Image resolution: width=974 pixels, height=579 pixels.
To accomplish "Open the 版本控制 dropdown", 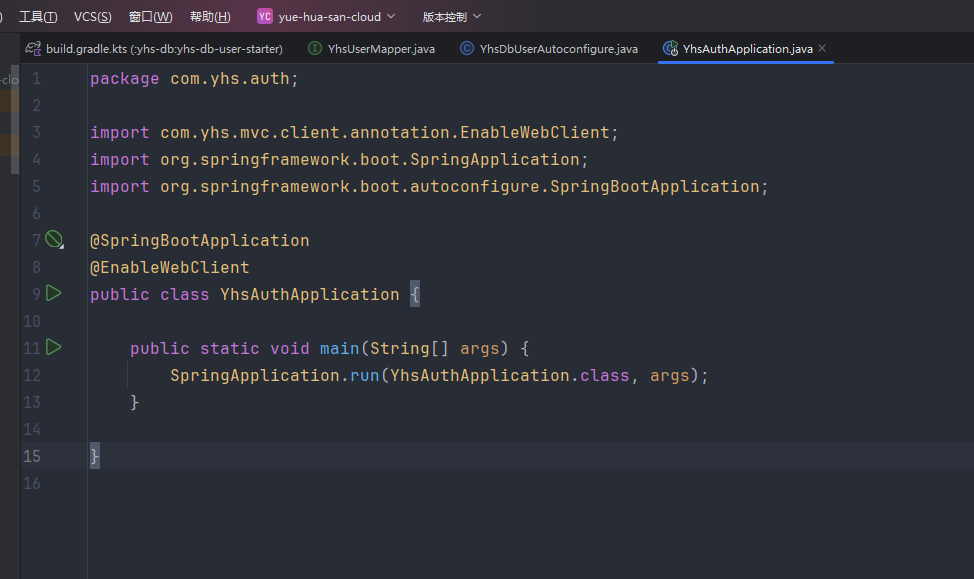I will pyautogui.click(x=452, y=17).
